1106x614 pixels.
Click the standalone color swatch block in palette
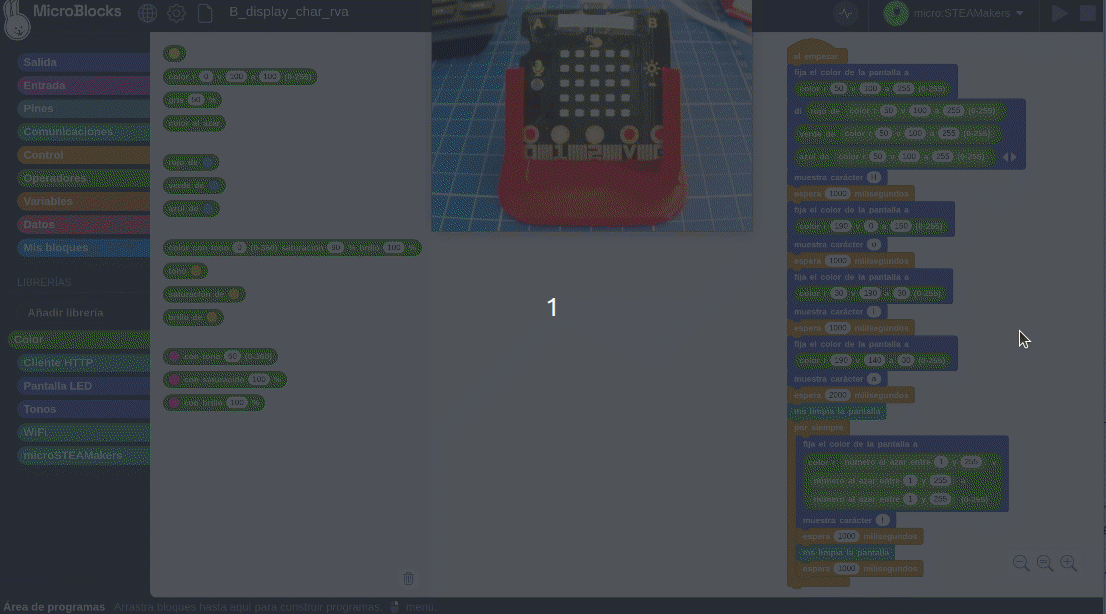(174, 54)
